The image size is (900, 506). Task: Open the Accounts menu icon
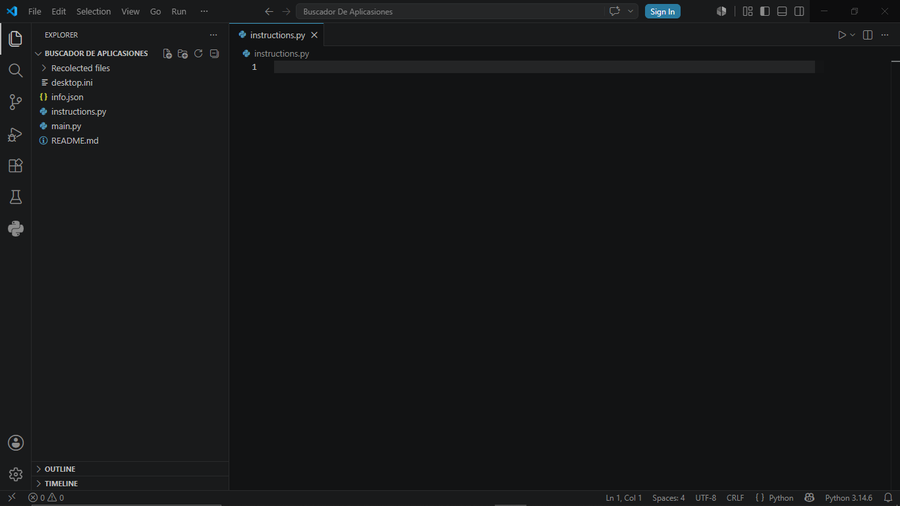15,443
